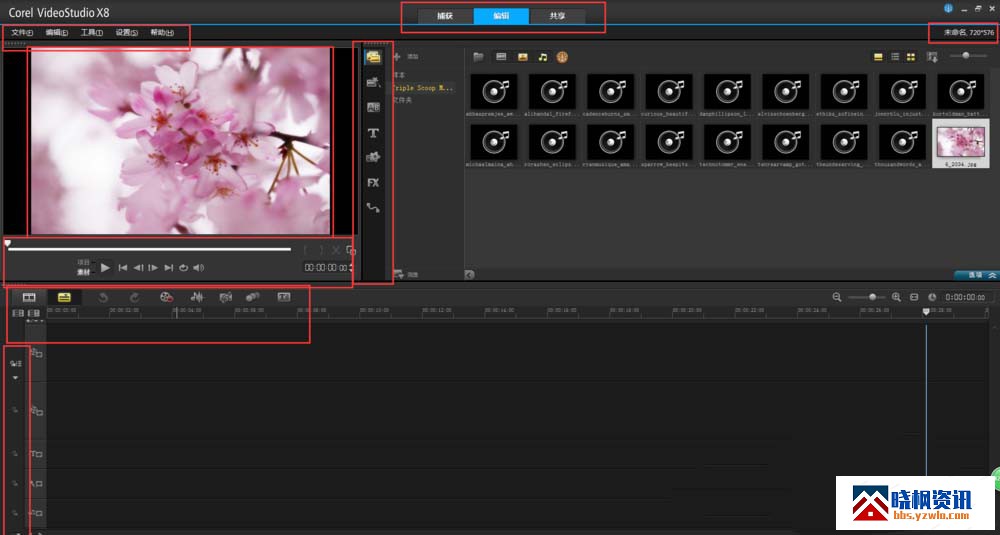Open the Path motion library icon

[373, 208]
